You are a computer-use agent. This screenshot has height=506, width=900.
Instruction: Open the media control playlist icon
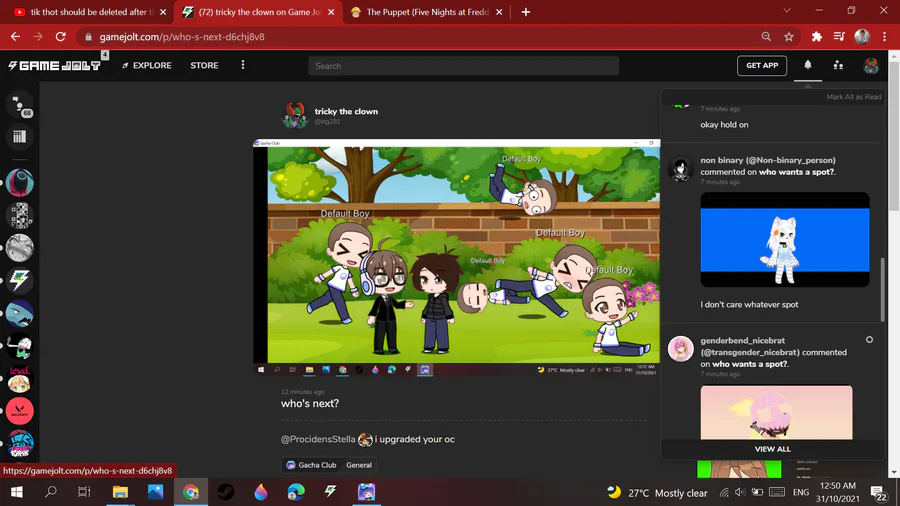(839, 37)
